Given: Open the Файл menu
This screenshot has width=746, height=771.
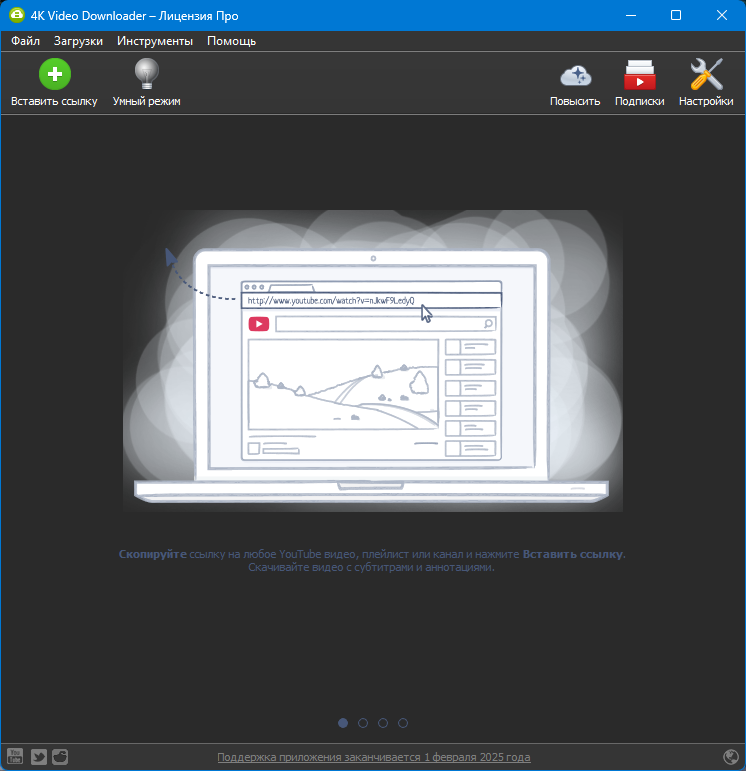Looking at the screenshot, I should 26,41.
